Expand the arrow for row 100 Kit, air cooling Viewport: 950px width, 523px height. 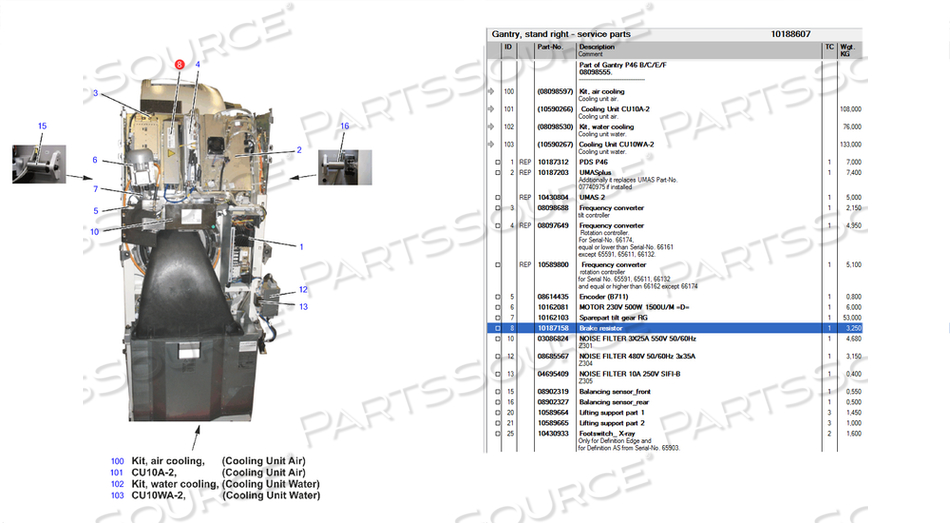[x=491, y=92]
